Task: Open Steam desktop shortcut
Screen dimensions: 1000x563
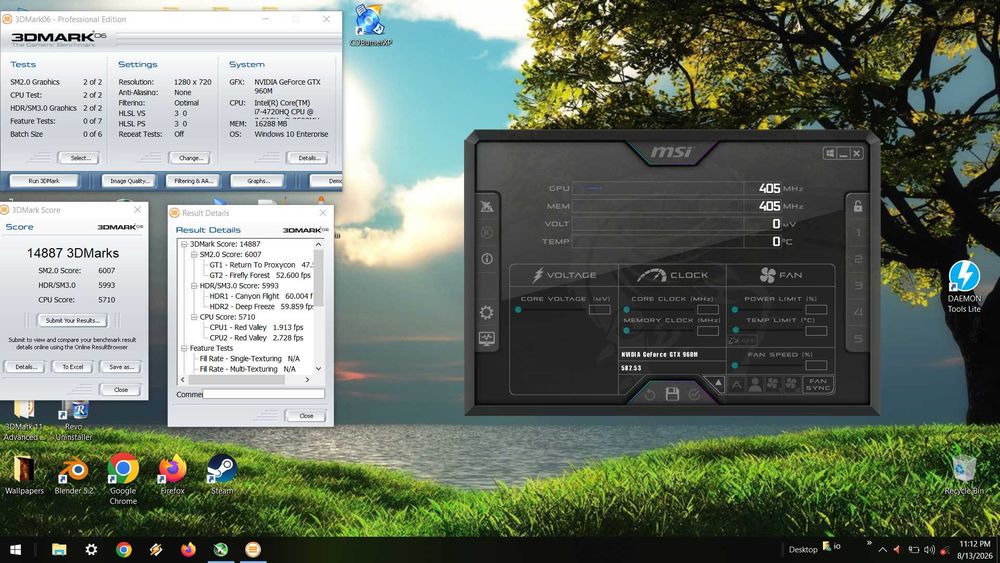Action: point(222,475)
